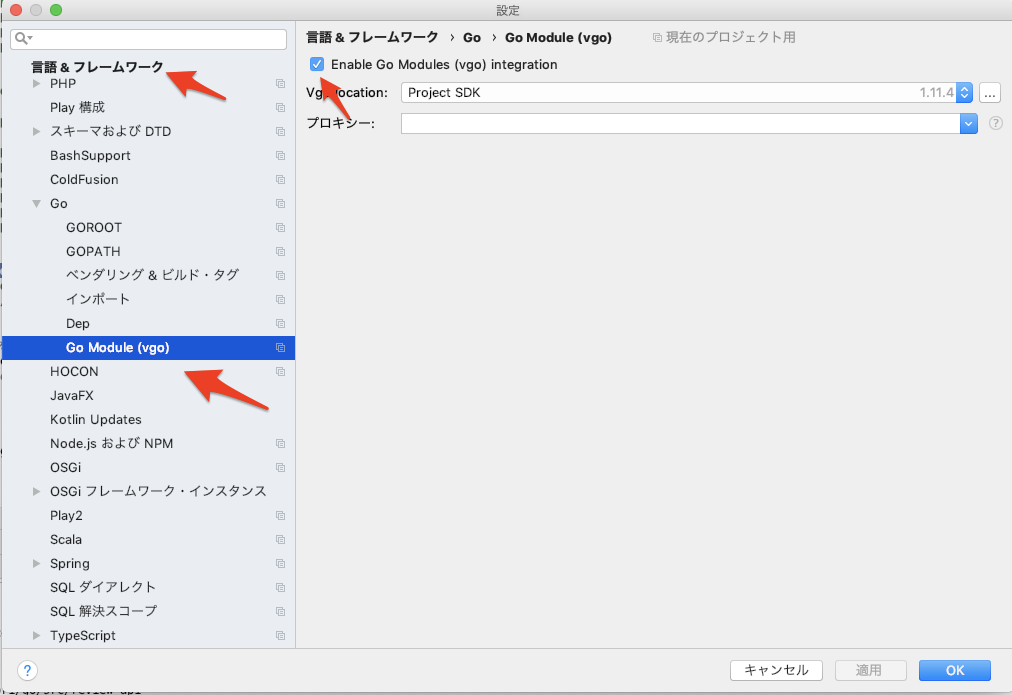Expand the Spring tree node
This screenshot has width=1012, height=695.
(37, 563)
